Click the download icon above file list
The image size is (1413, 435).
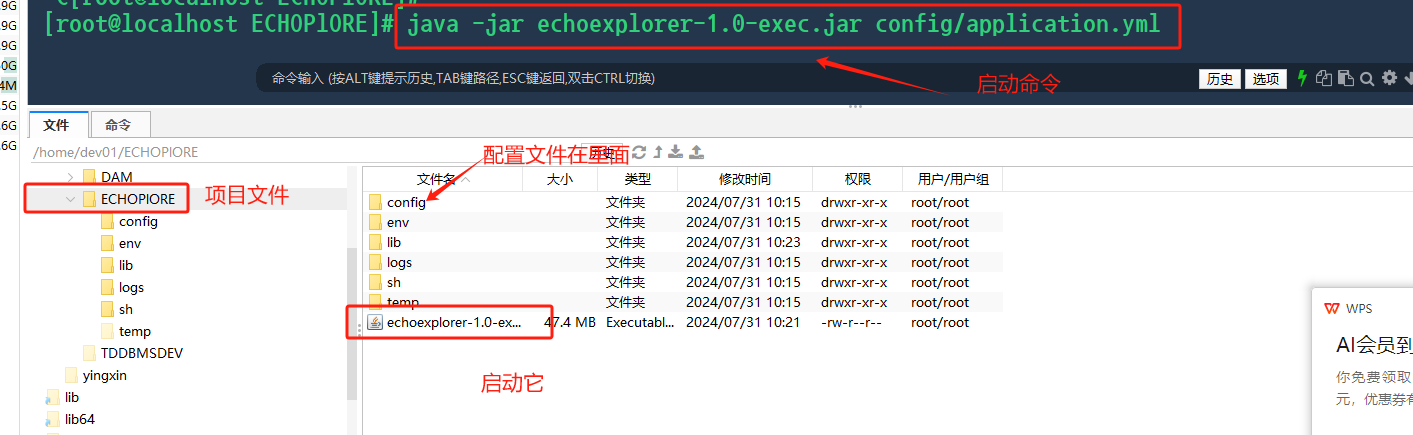click(x=676, y=152)
